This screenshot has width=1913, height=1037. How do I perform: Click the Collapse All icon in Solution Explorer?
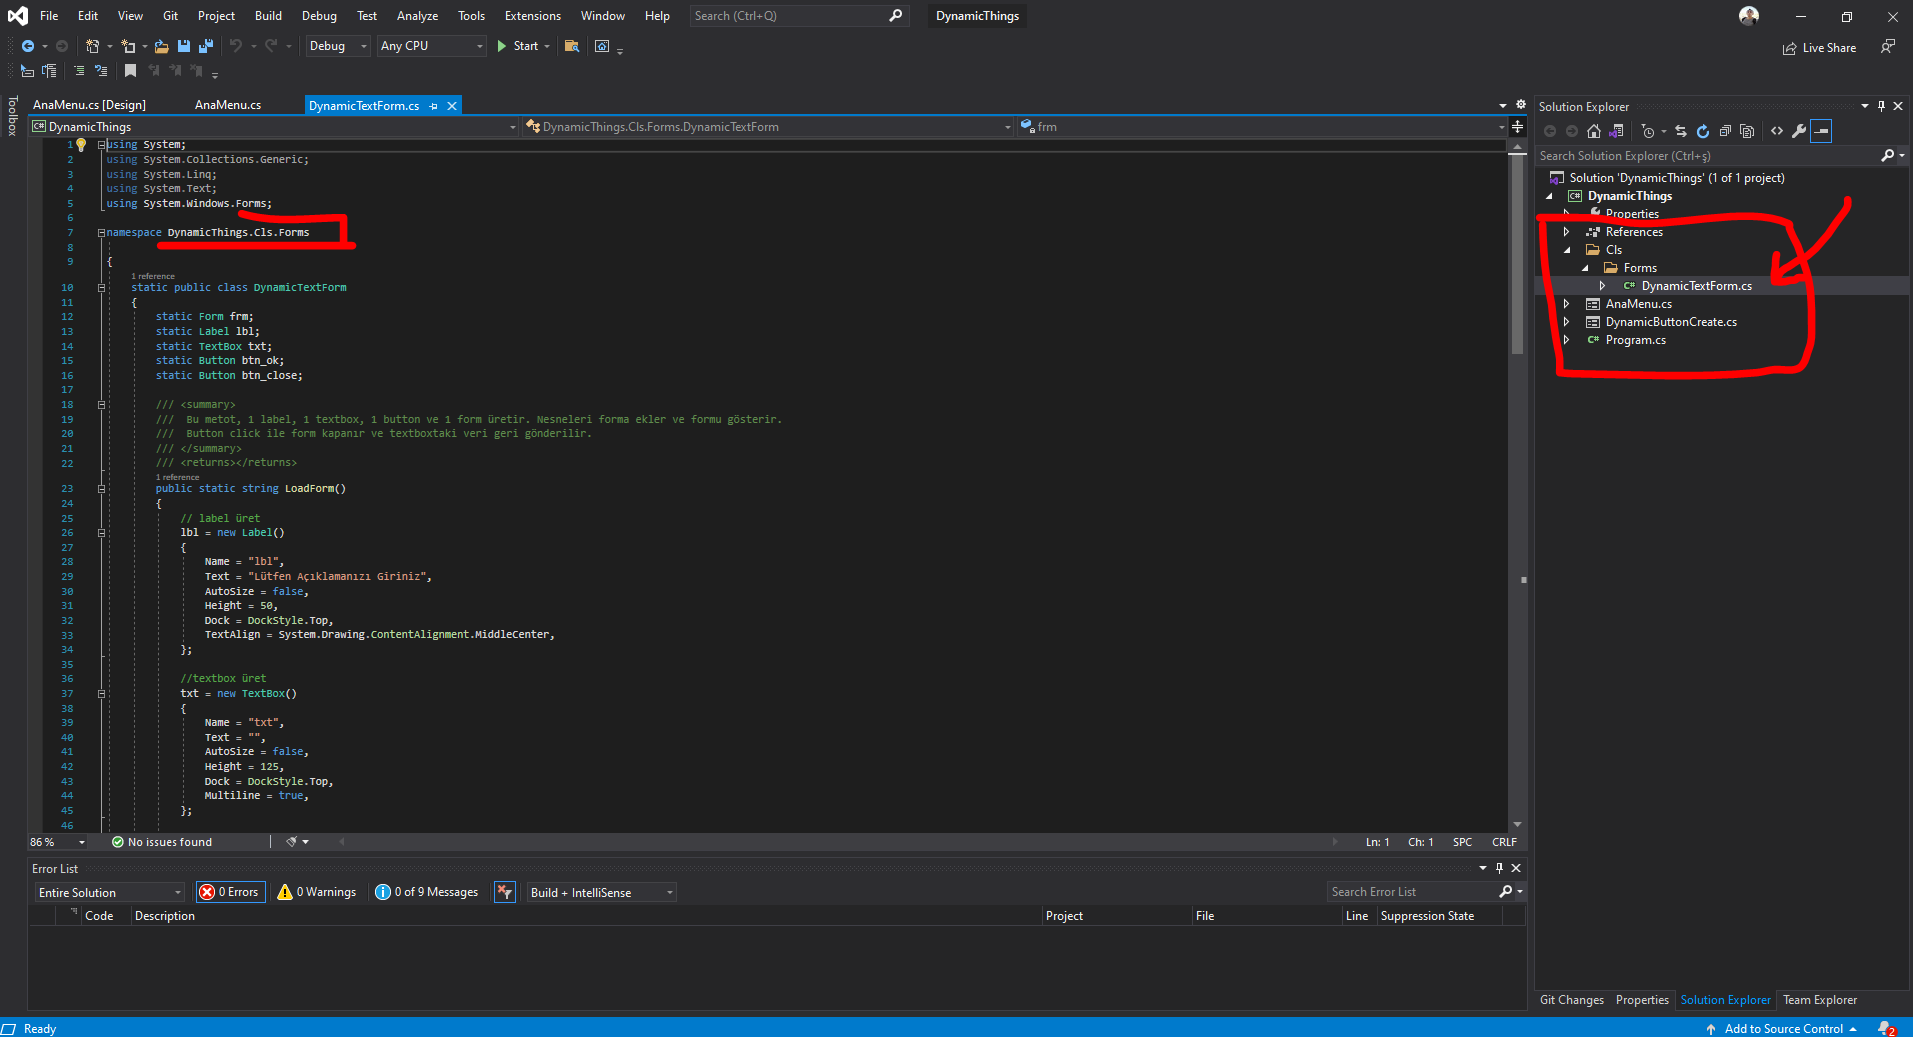click(1725, 131)
